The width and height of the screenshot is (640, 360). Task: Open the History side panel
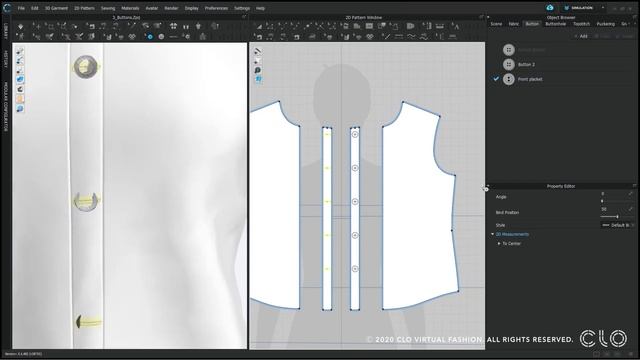click(x=6, y=59)
